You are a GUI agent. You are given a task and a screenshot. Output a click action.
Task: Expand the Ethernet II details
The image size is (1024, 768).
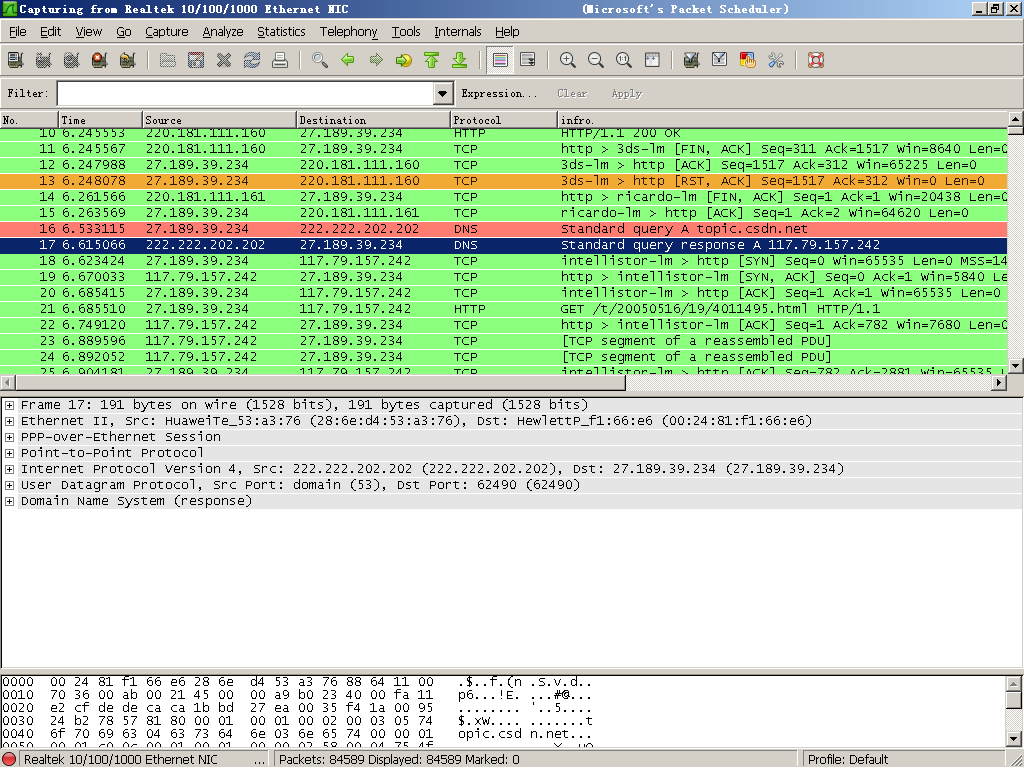click(x=10, y=421)
